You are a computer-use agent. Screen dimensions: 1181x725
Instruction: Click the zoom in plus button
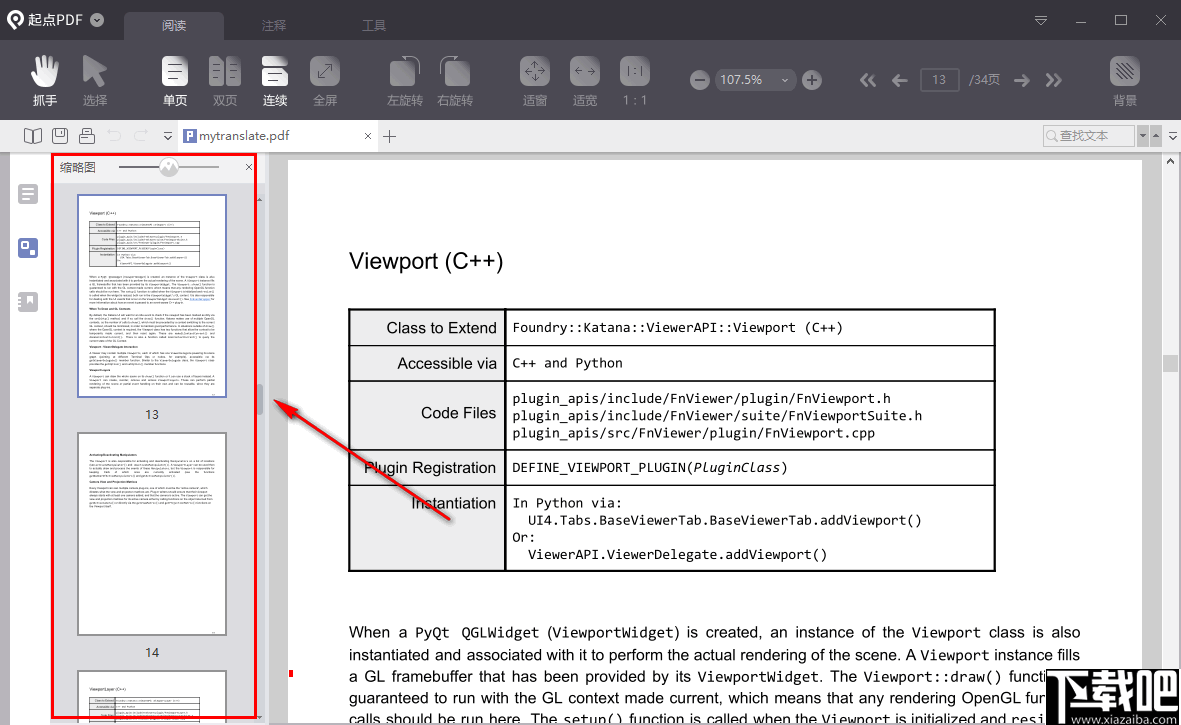point(812,80)
